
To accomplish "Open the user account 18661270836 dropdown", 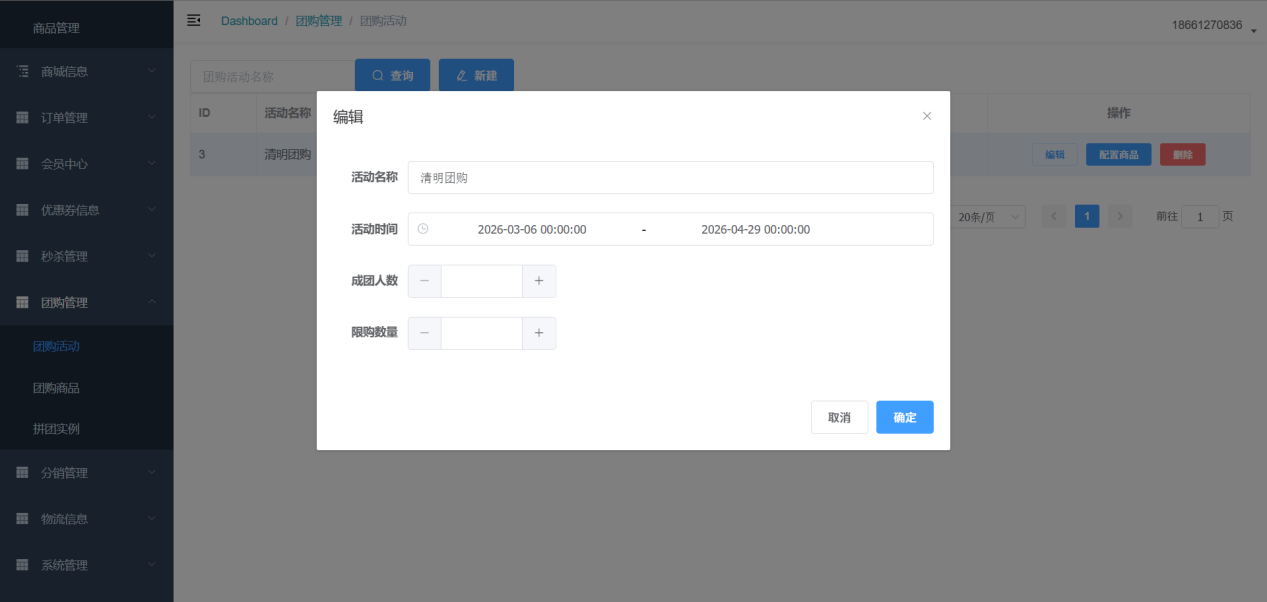I will (1213, 25).
